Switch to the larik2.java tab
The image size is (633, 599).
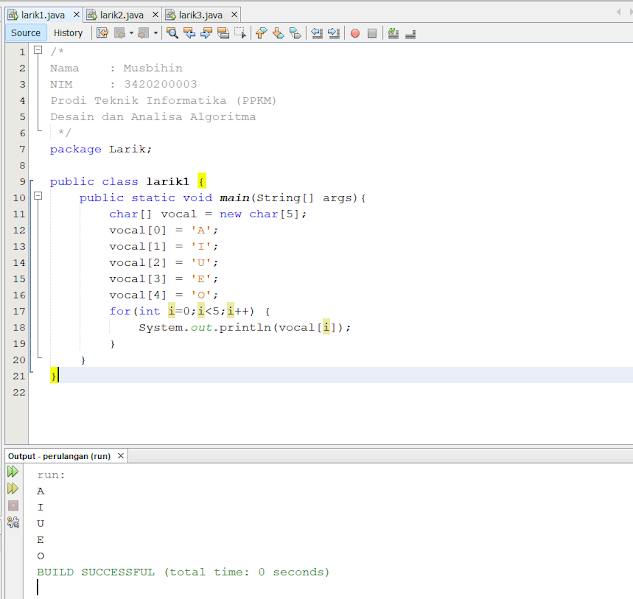[x=122, y=15]
